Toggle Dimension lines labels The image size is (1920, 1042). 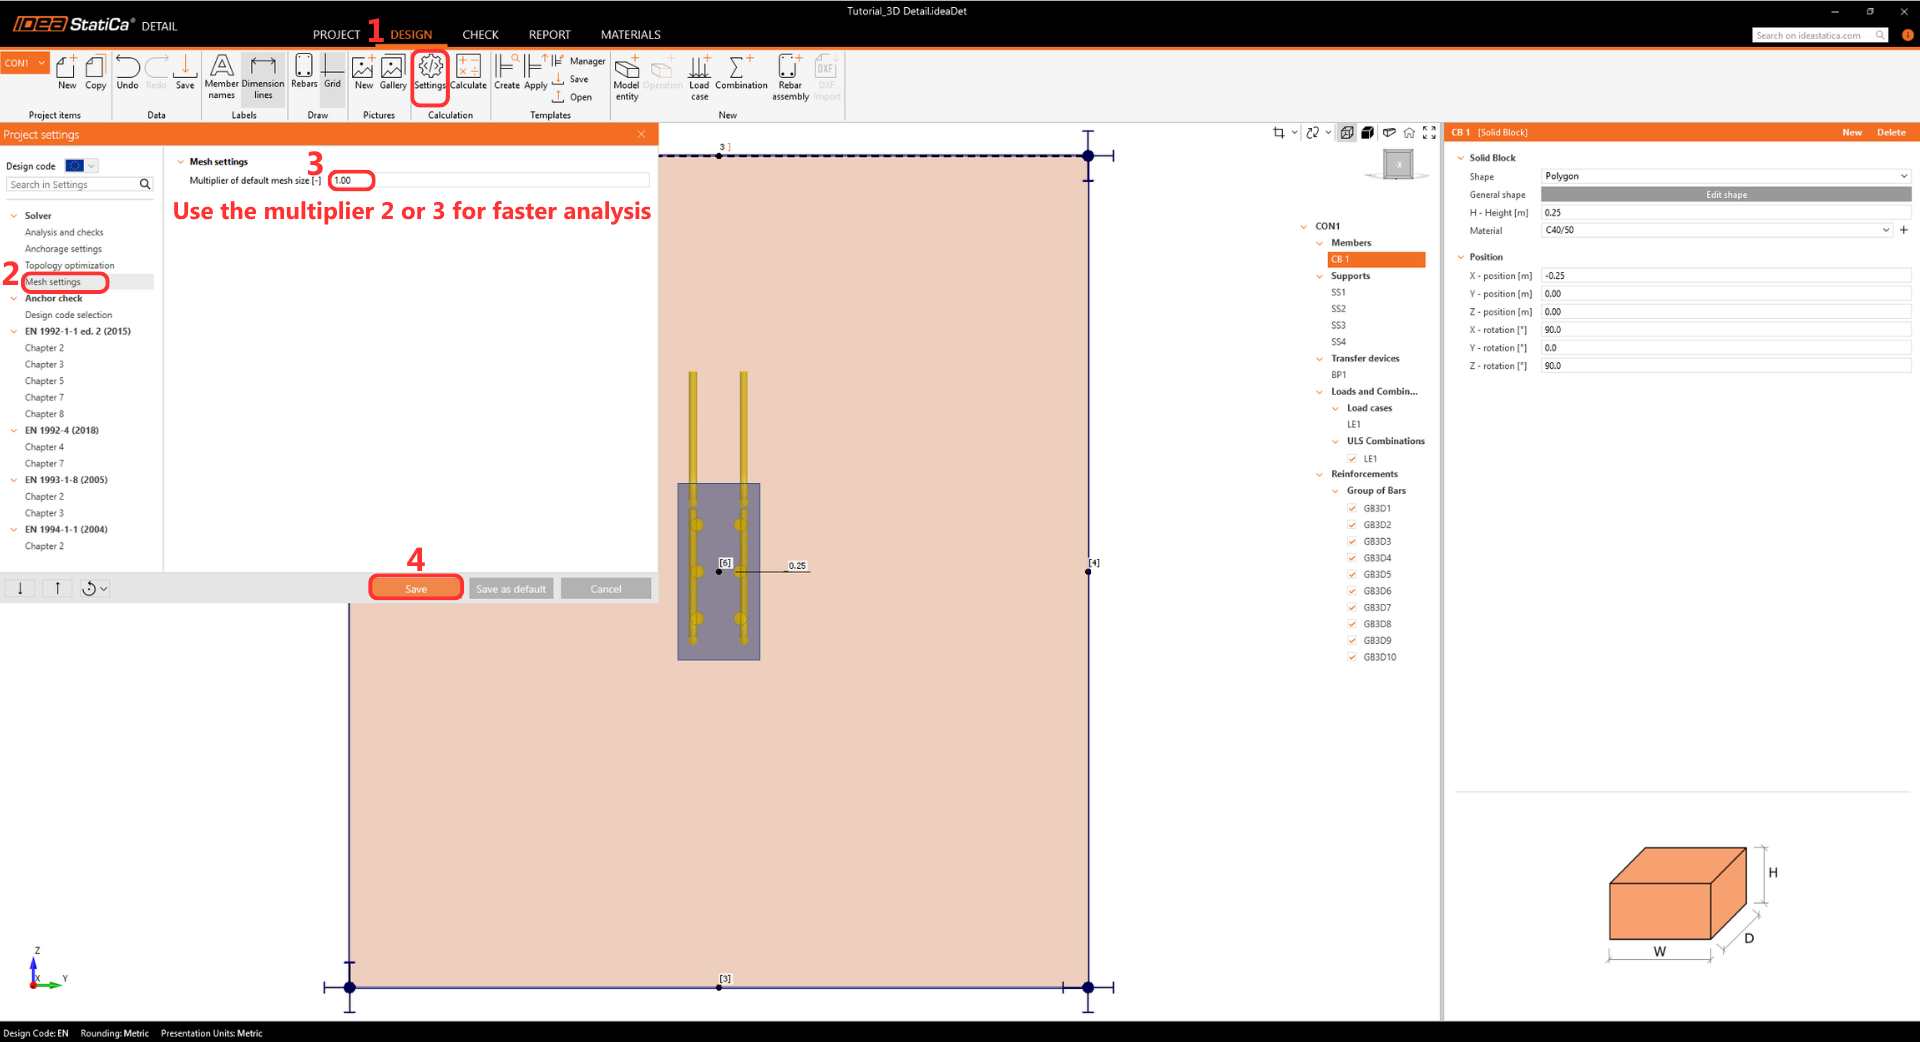(x=263, y=75)
